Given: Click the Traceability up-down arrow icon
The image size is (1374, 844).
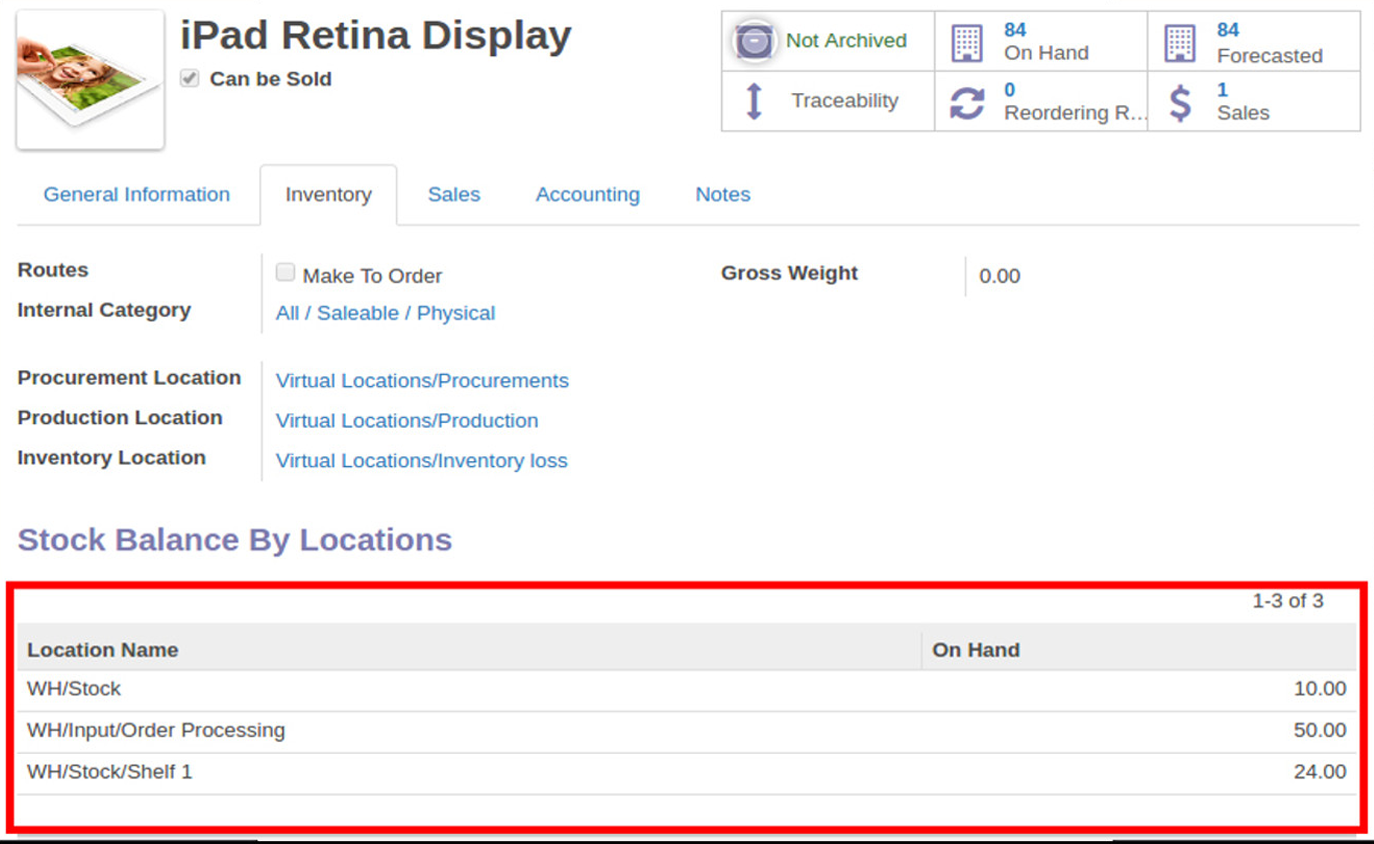Looking at the screenshot, I should pyautogui.click(x=755, y=101).
